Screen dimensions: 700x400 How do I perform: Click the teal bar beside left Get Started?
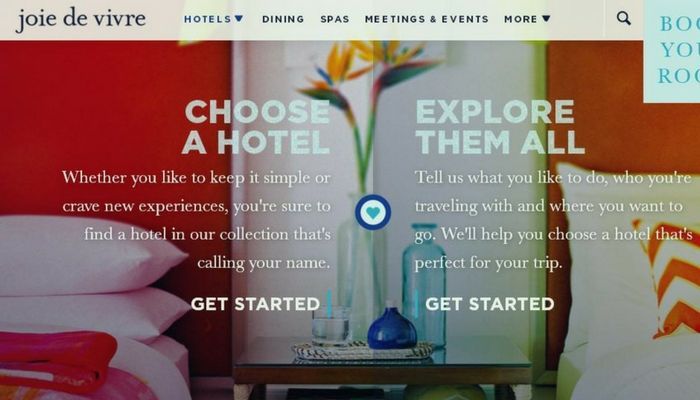coord(329,304)
